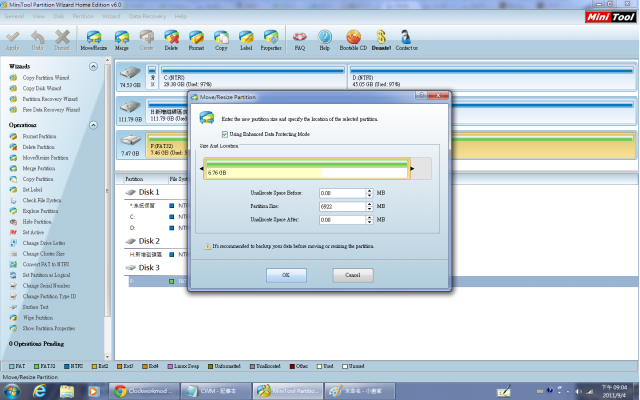The image size is (640, 400).
Task: Click the Discard toolbar icon
Action: tap(62, 40)
